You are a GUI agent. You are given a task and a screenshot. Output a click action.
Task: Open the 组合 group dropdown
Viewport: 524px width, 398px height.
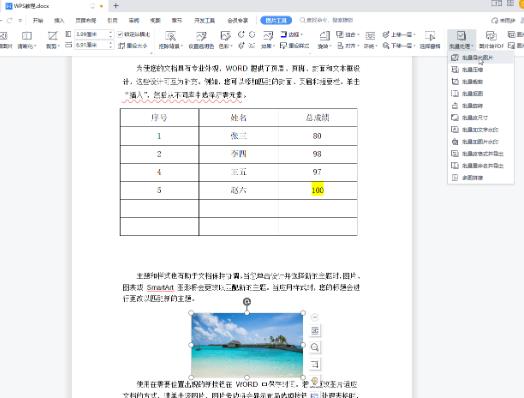[x=348, y=34]
